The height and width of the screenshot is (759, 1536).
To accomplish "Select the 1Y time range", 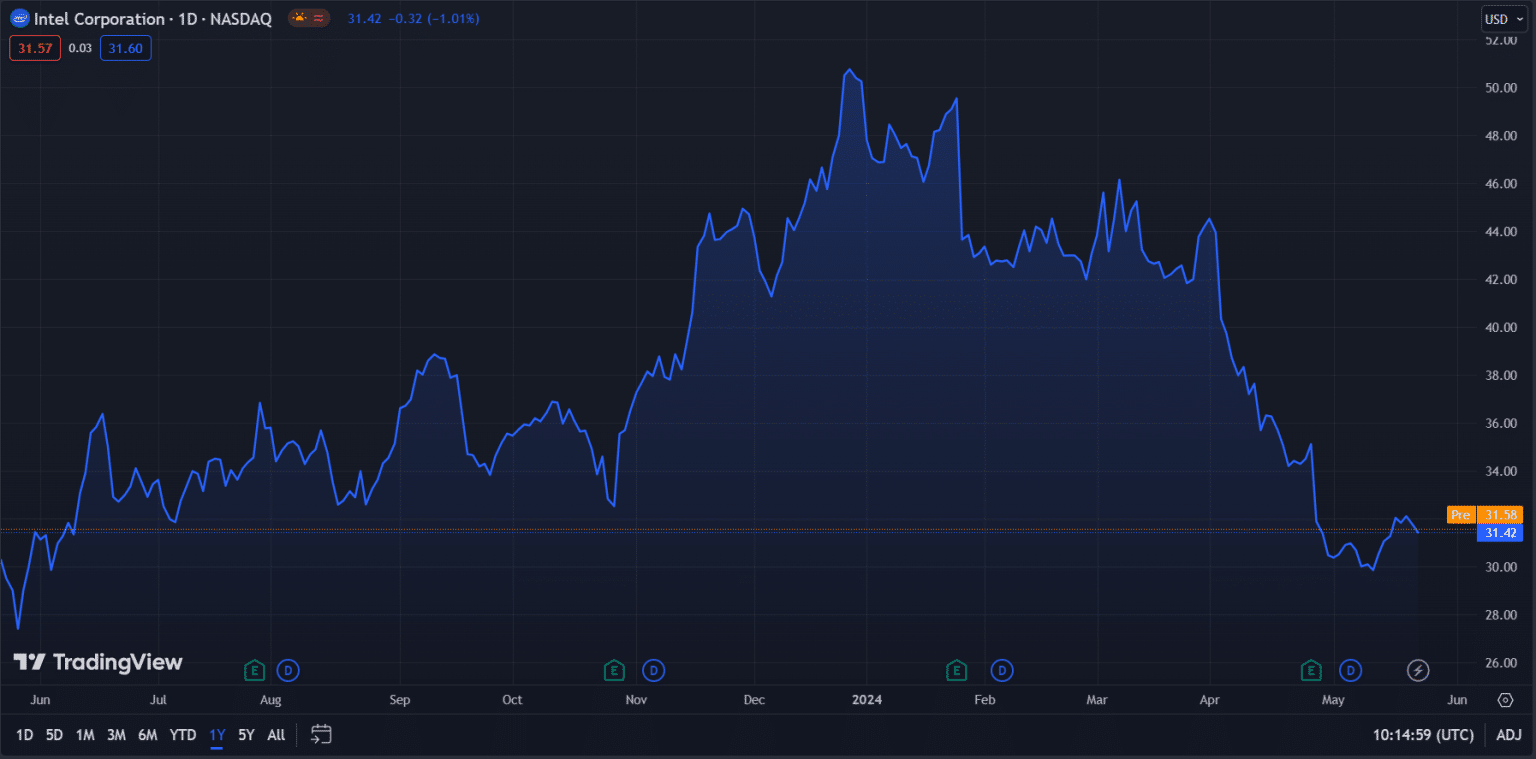I will (217, 735).
